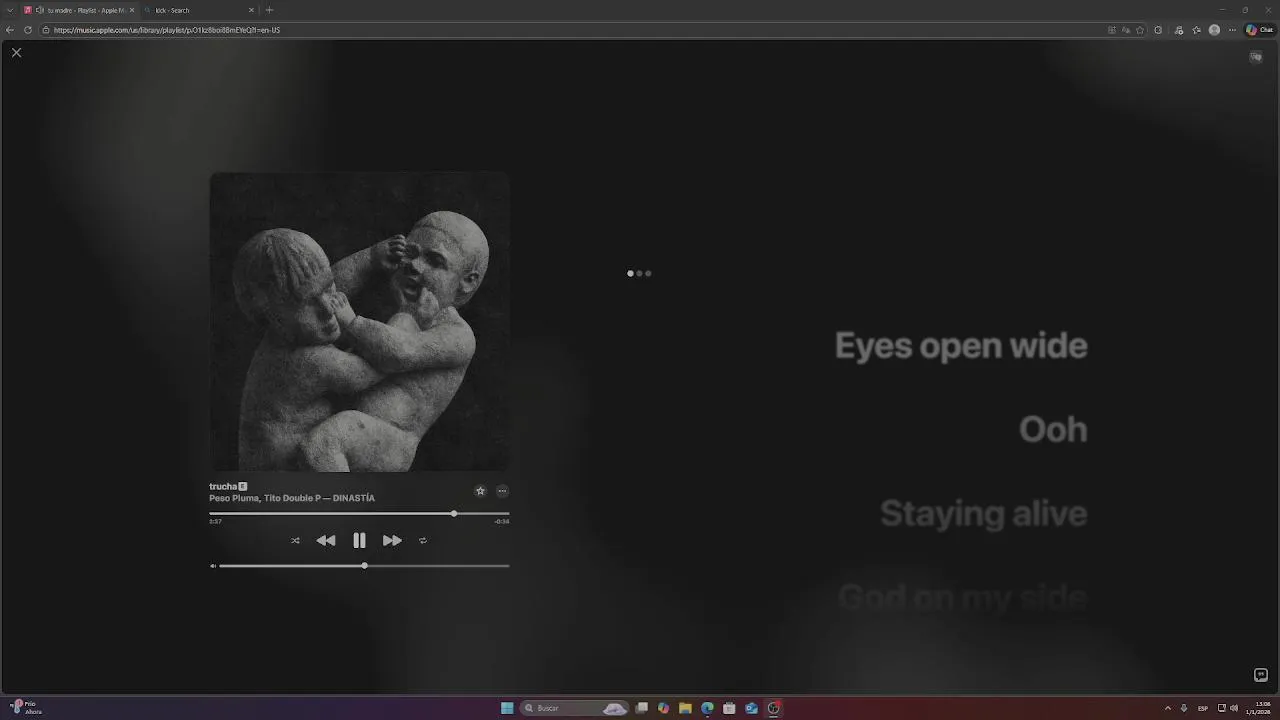Click the browser address bar URL
The width and height of the screenshot is (1280, 720).
[167, 30]
